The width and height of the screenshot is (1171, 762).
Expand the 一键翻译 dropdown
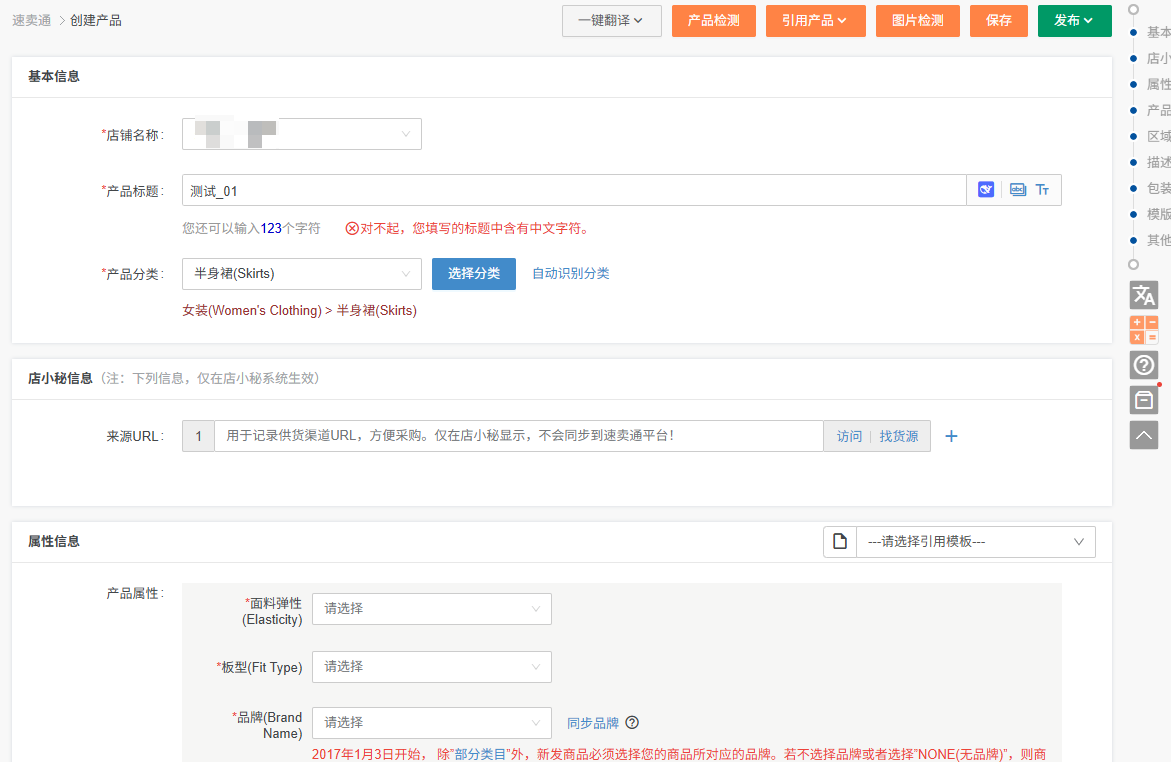click(611, 21)
